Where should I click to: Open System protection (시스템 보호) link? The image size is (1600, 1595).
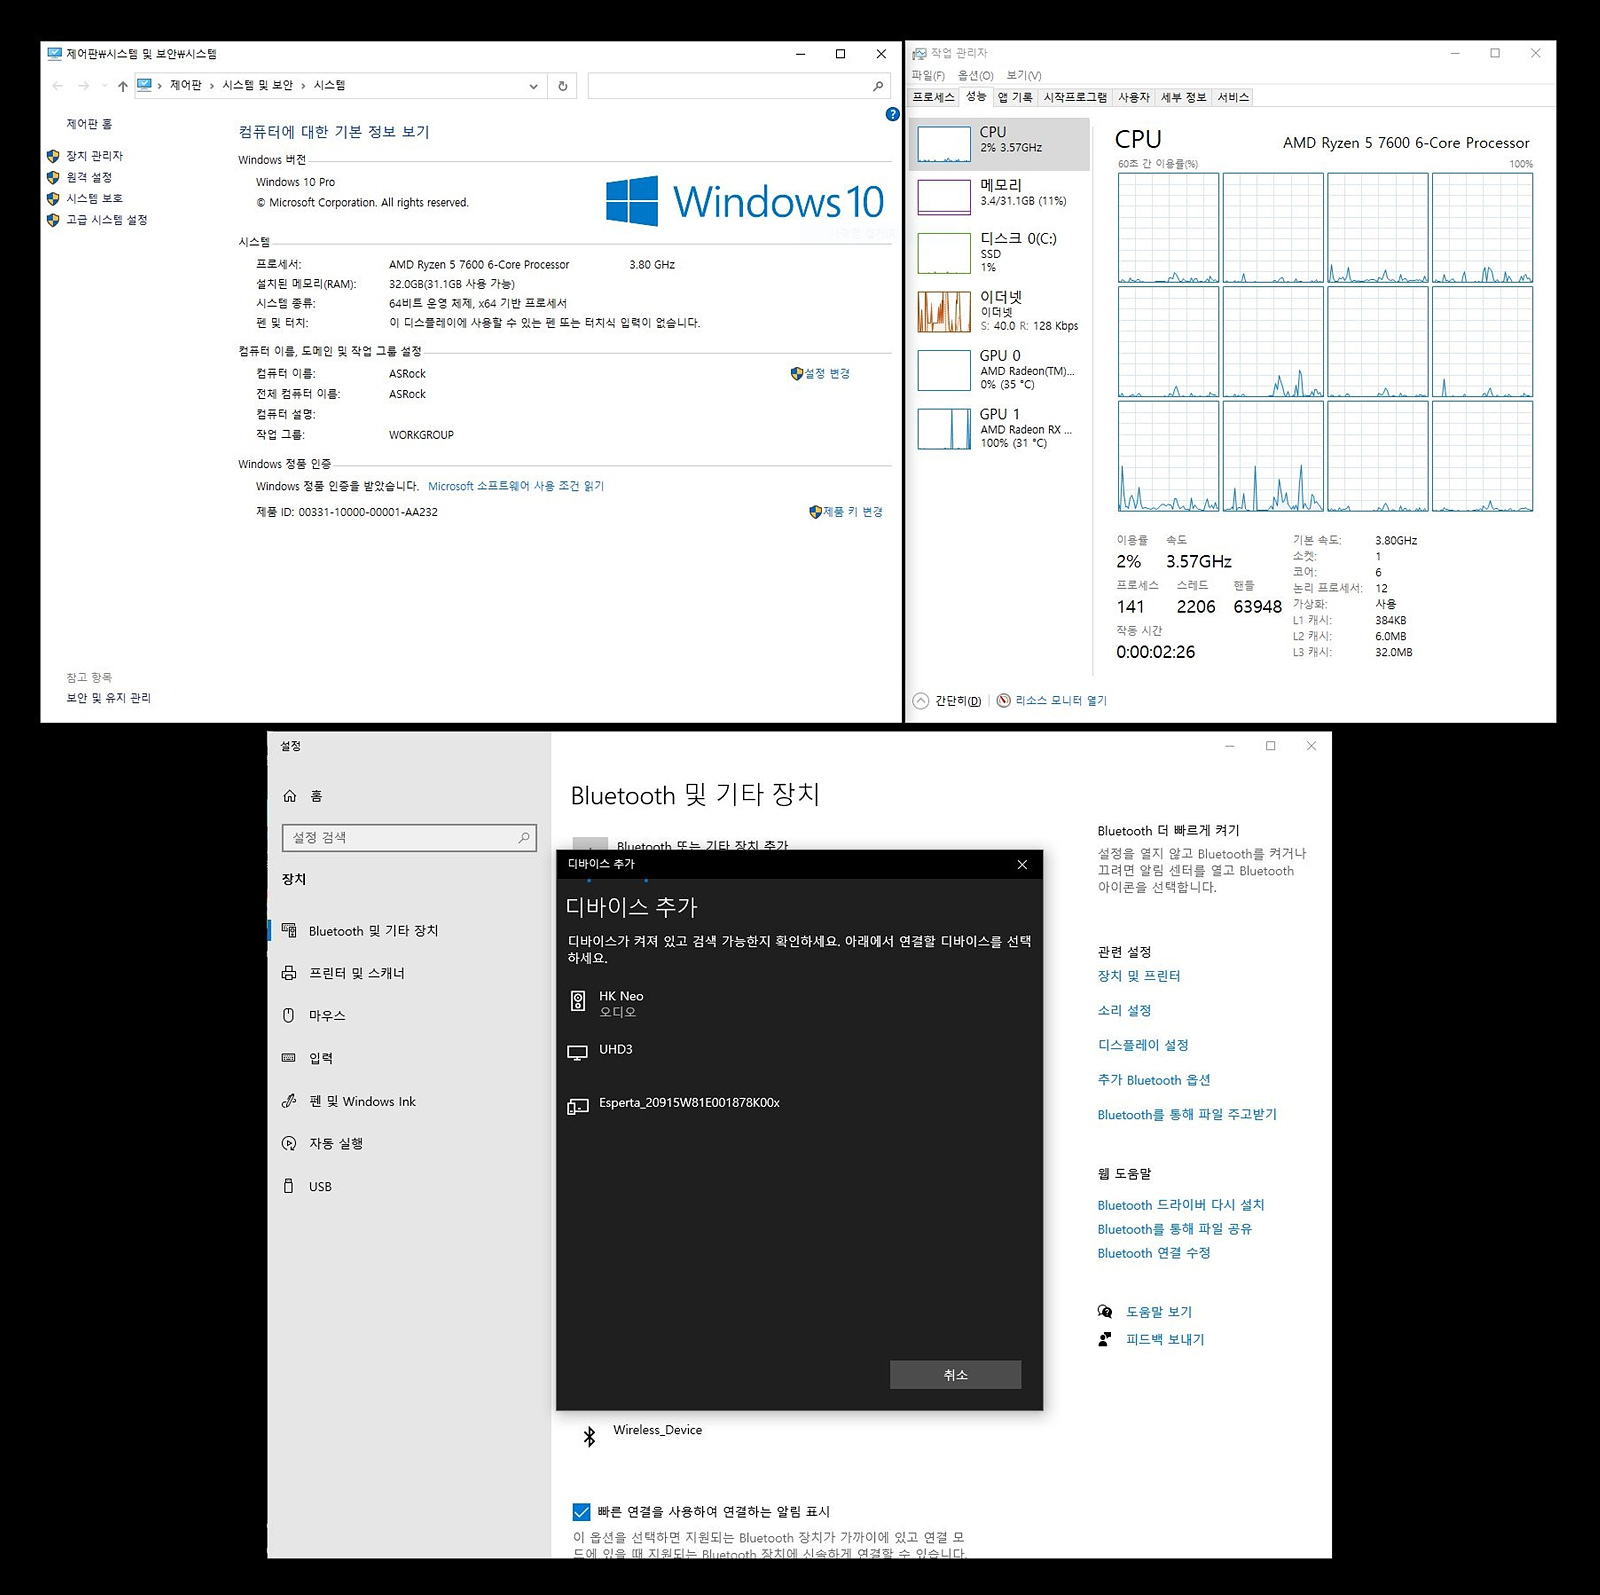(94, 198)
